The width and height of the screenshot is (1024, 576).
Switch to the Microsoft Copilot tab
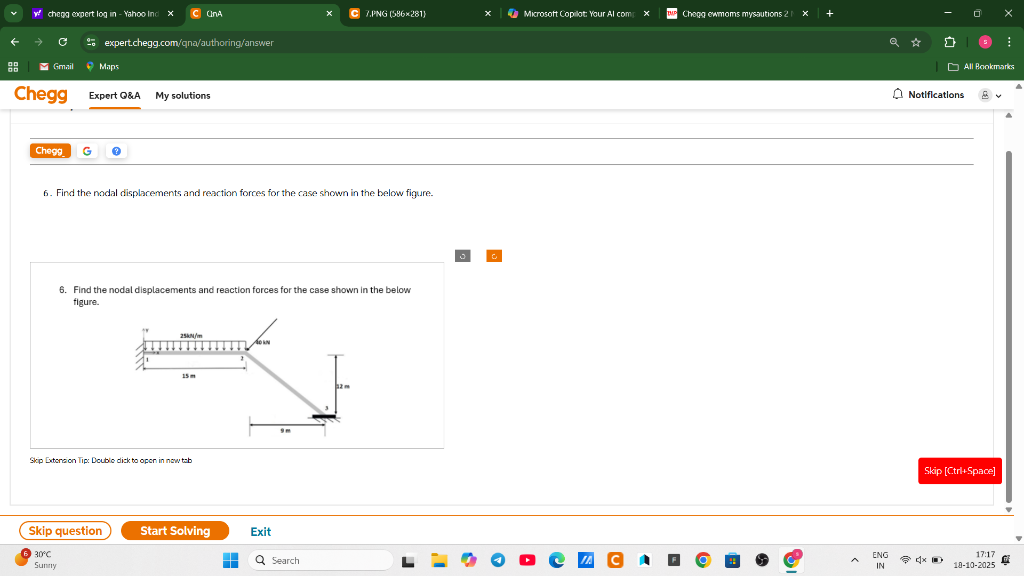(579, 14)
